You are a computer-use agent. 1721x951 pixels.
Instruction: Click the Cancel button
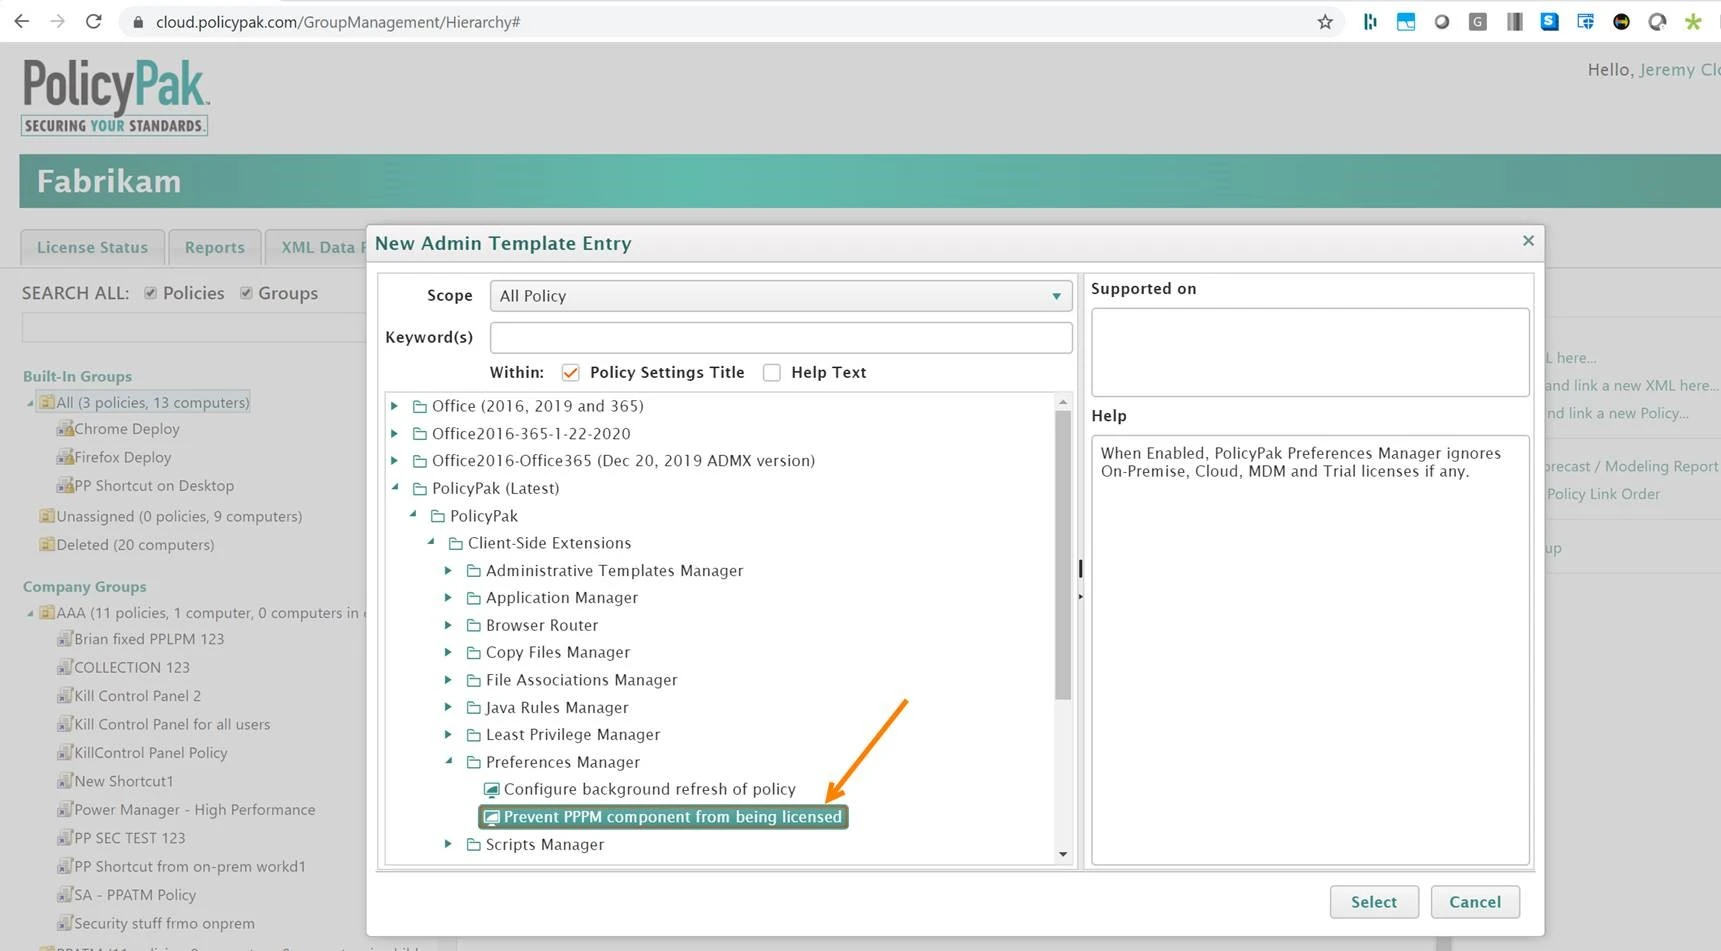1474,902
